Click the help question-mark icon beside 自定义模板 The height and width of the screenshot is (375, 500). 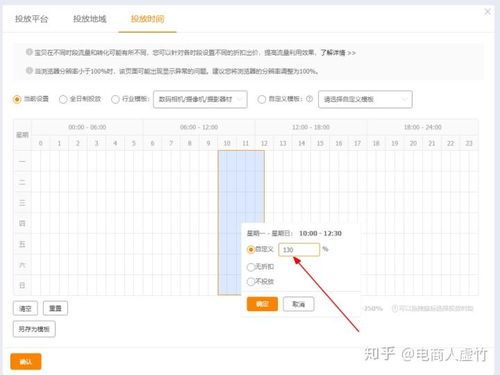click(309, 99)
